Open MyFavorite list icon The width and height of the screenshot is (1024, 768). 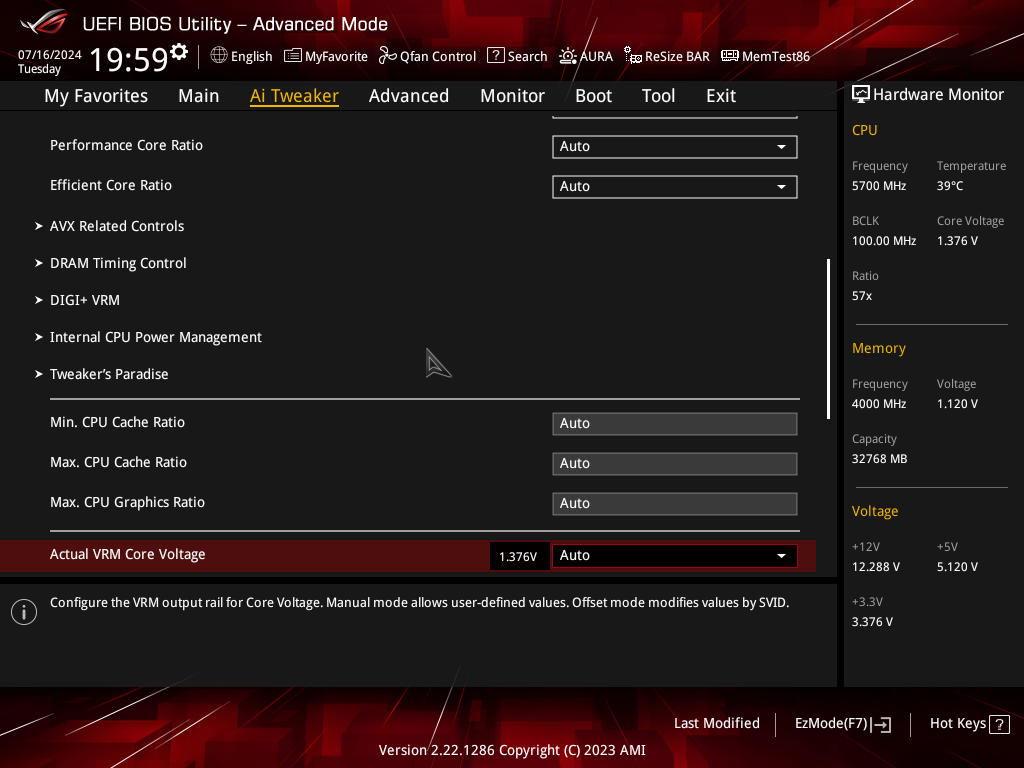coord(293,56)
